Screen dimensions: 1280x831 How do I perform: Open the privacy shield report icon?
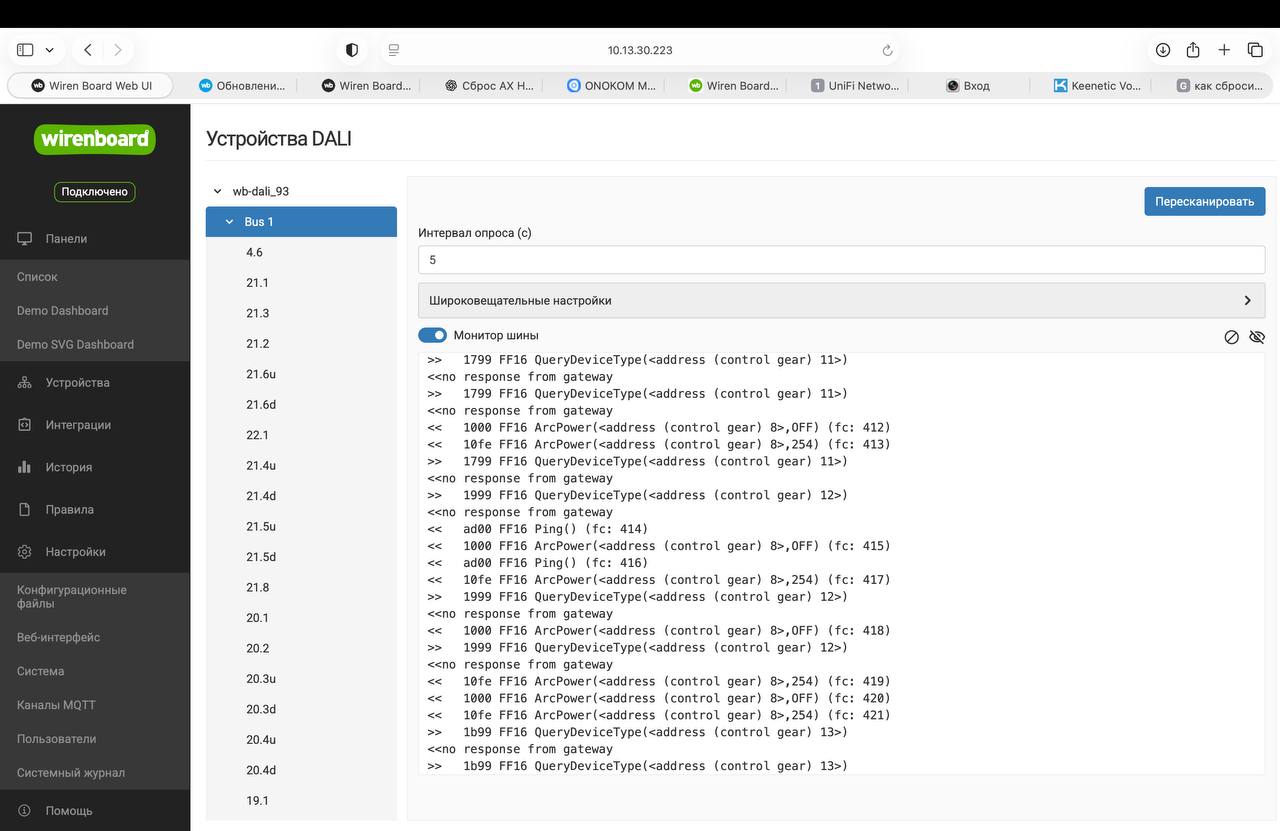pyautogui.click(x=352, y=50)
